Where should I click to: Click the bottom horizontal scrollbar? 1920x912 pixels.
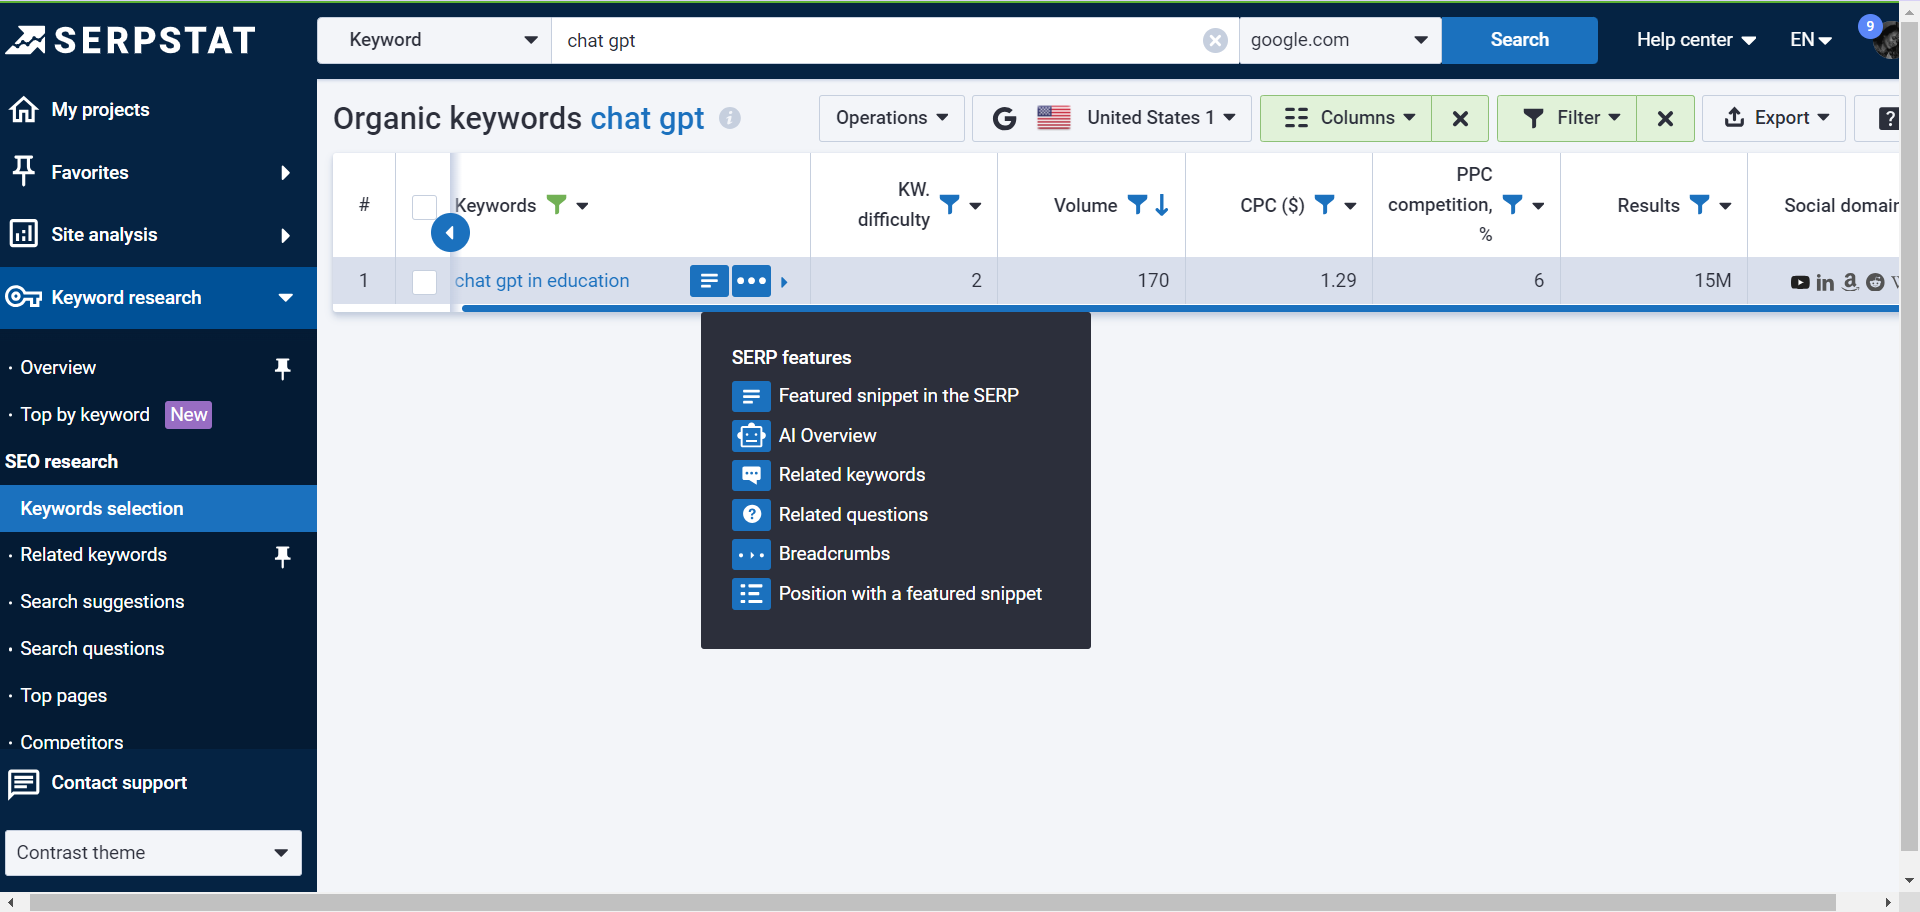(x=932, y=903)
